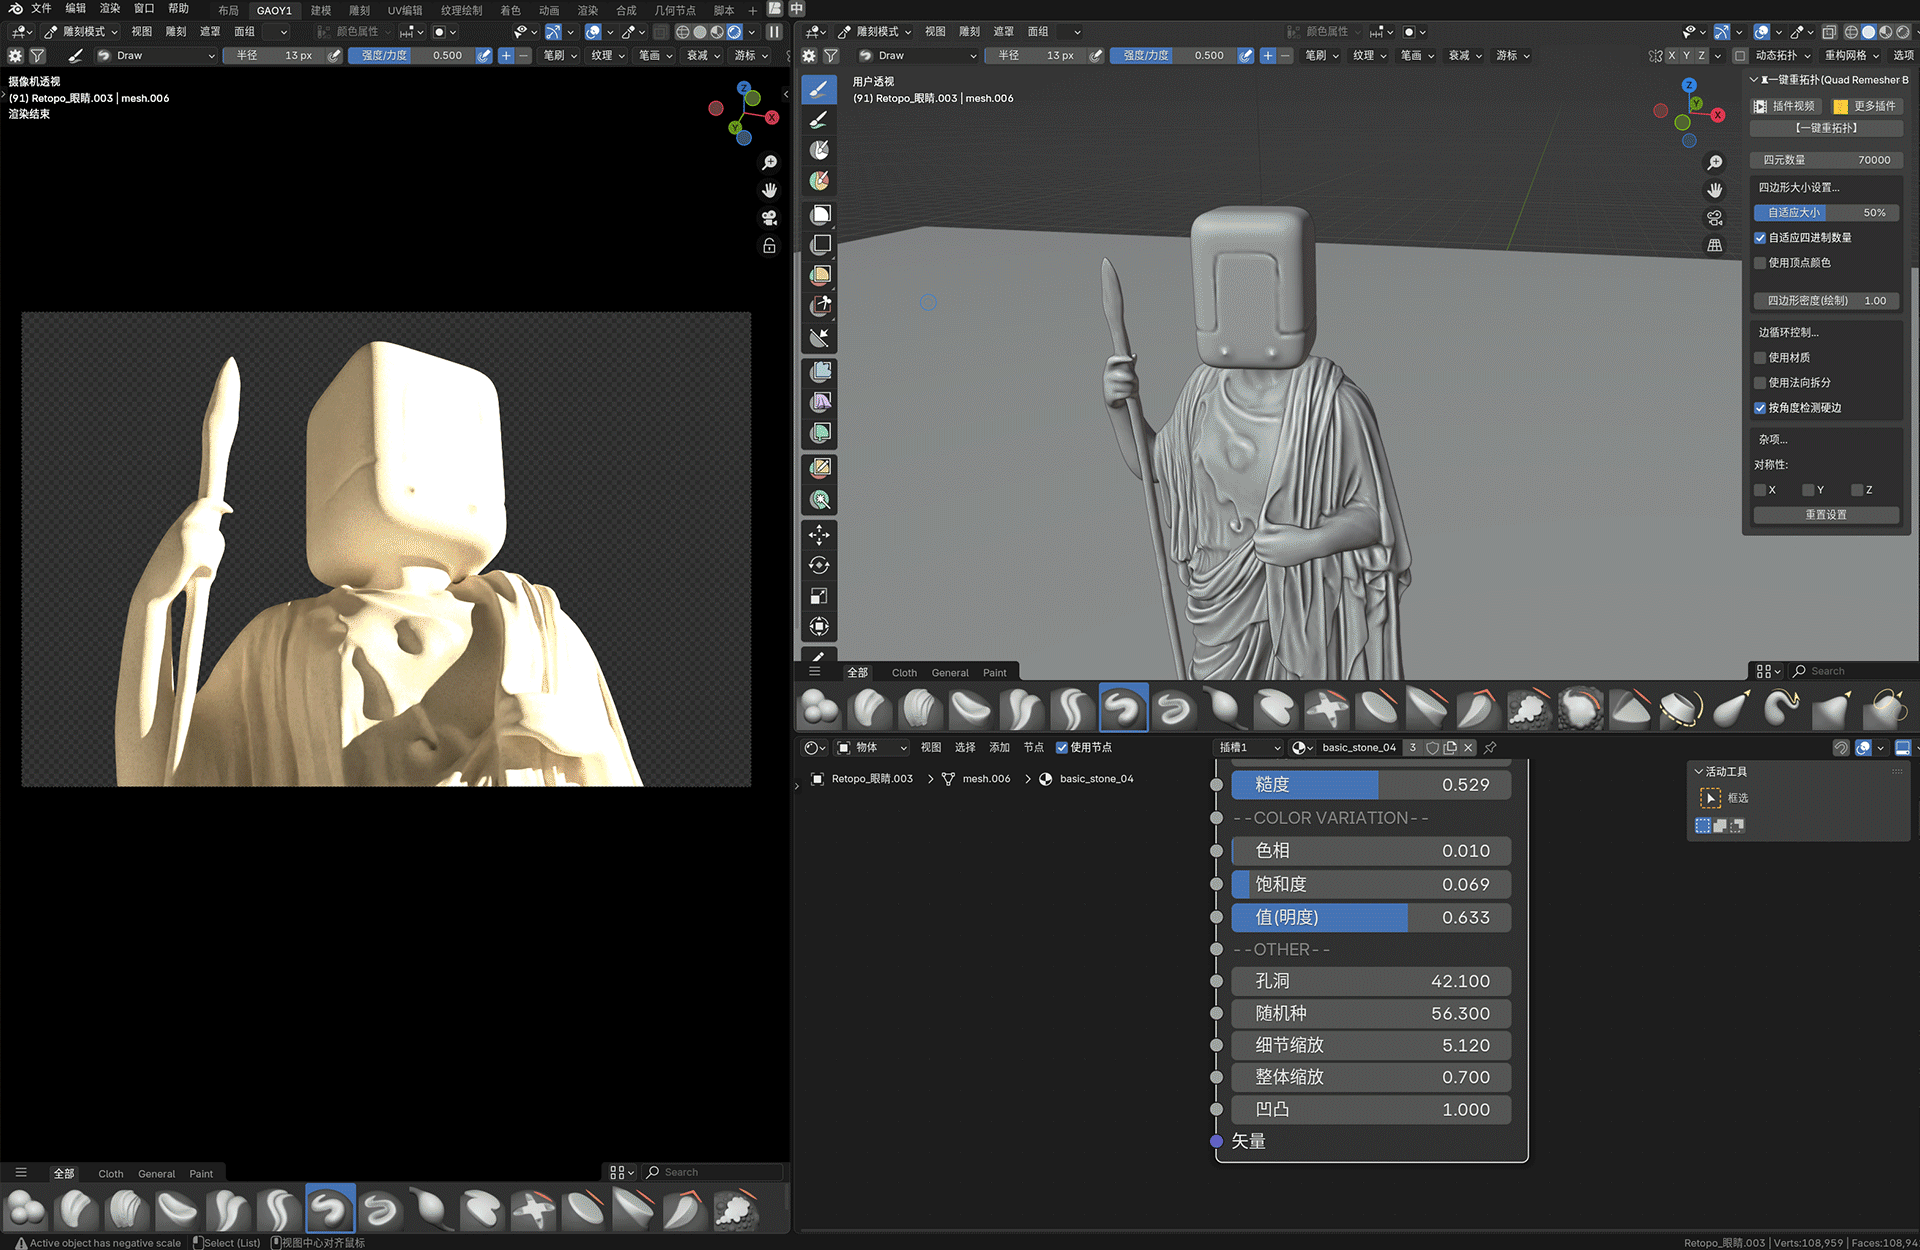Select the Move tool in right viewport toolbar
This screenshot has height=1250, width=1920.
click(x=819, y=535)
